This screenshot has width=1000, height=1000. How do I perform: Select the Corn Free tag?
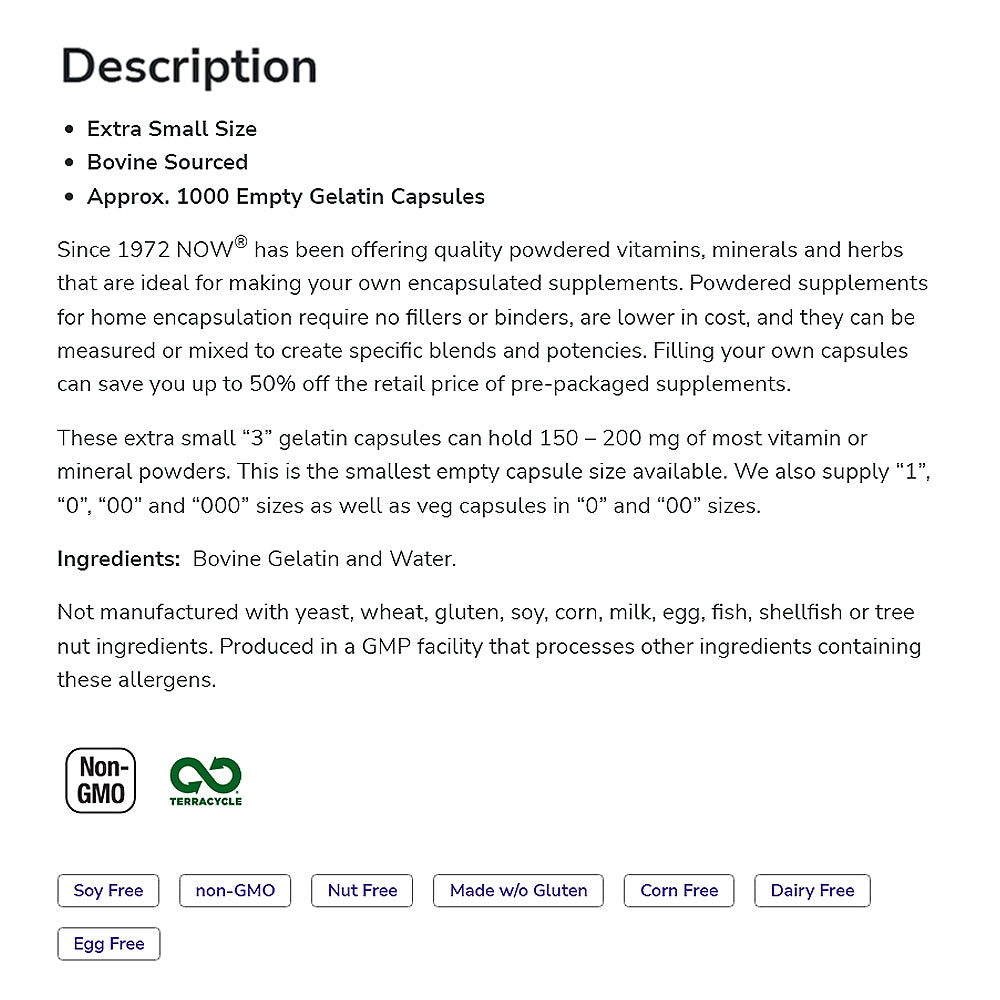coord(679,890)
